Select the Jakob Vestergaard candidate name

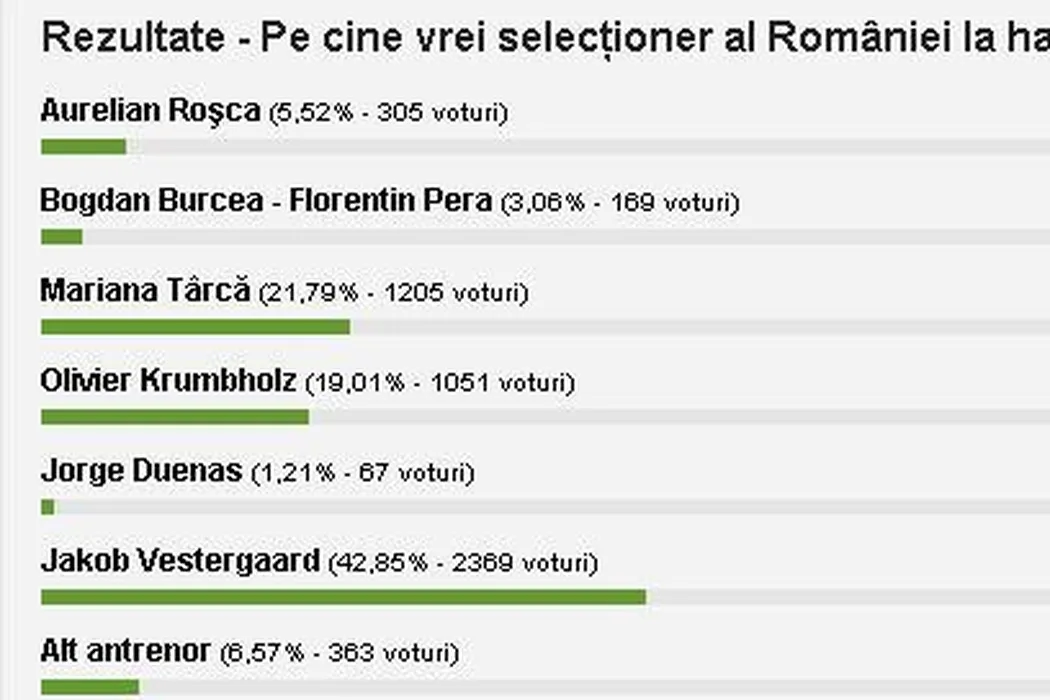[180, 560]
